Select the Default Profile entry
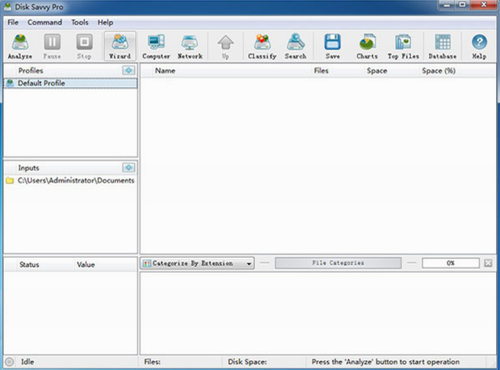500x370 pixels. [70, 83]
